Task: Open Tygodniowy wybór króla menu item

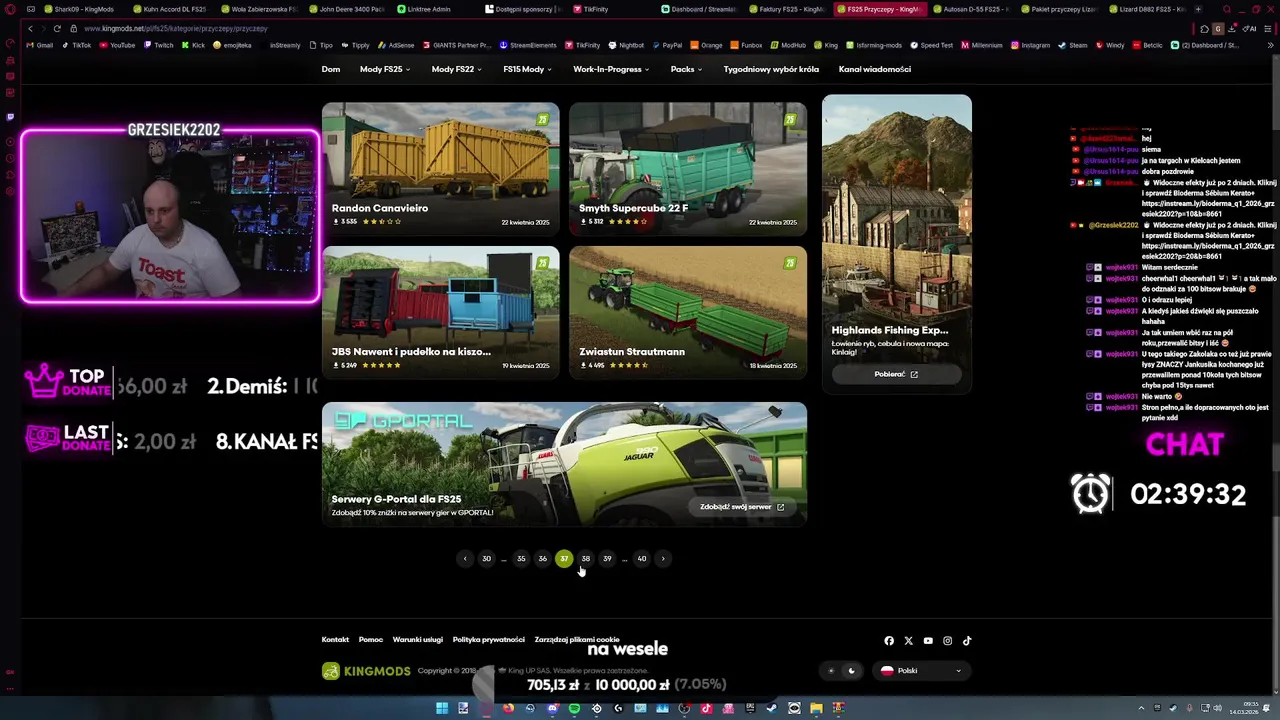Action: 771,69
